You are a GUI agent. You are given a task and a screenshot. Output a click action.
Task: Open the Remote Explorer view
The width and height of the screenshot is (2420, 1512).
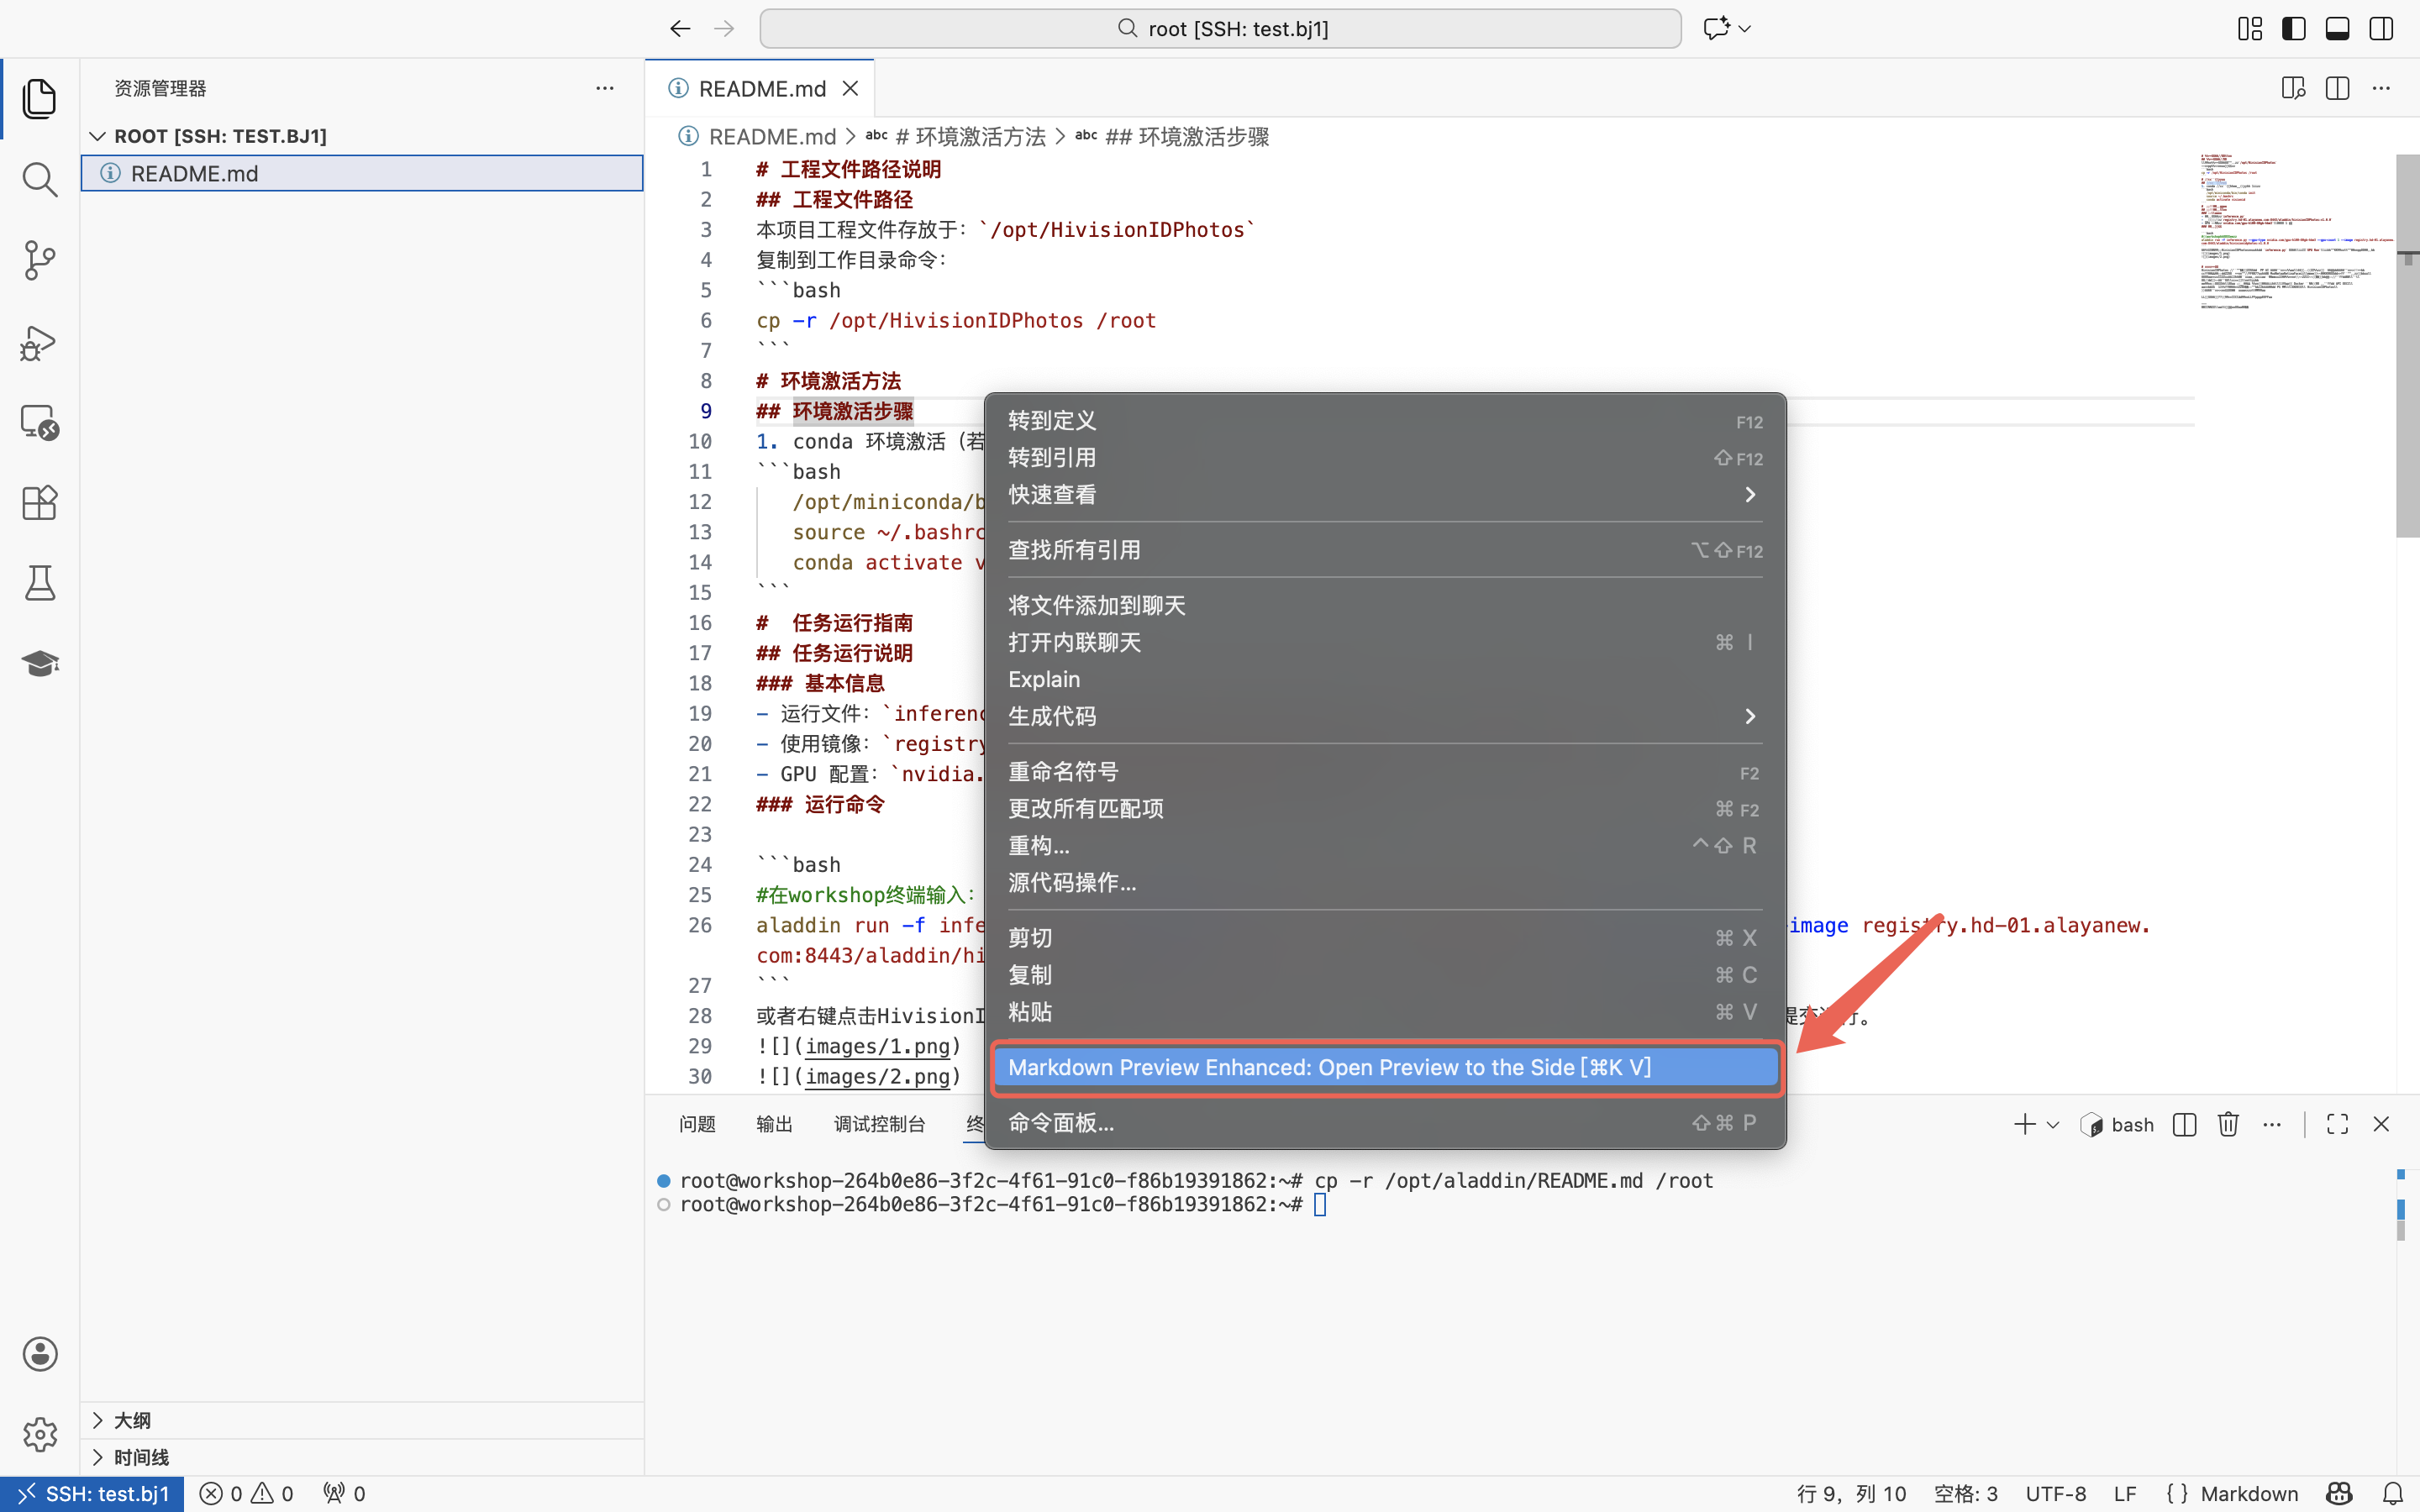click(x=39, y=422)
